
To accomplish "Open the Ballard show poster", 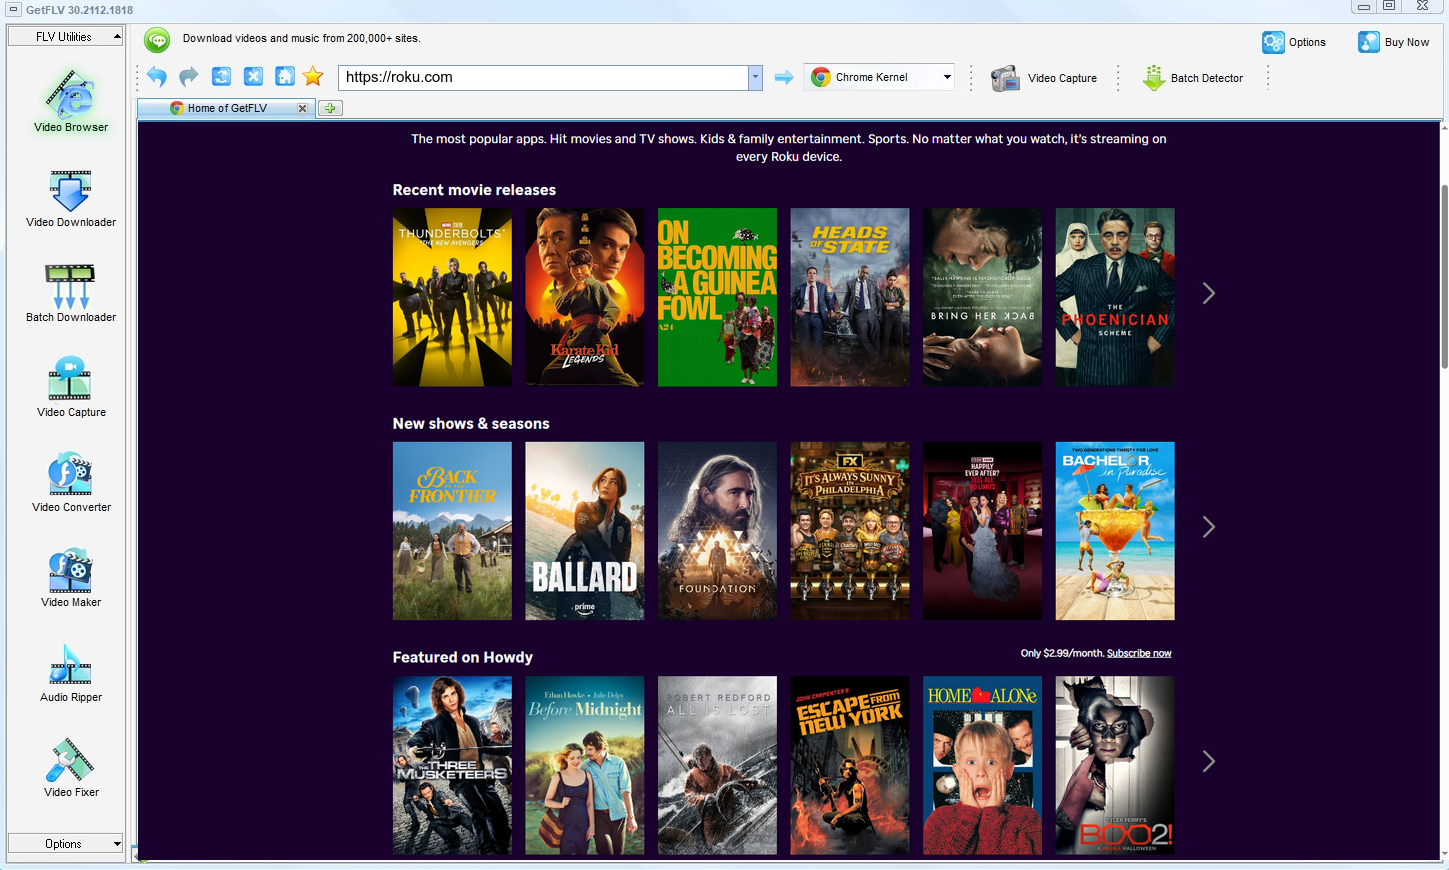I will (x=585, y=531).
